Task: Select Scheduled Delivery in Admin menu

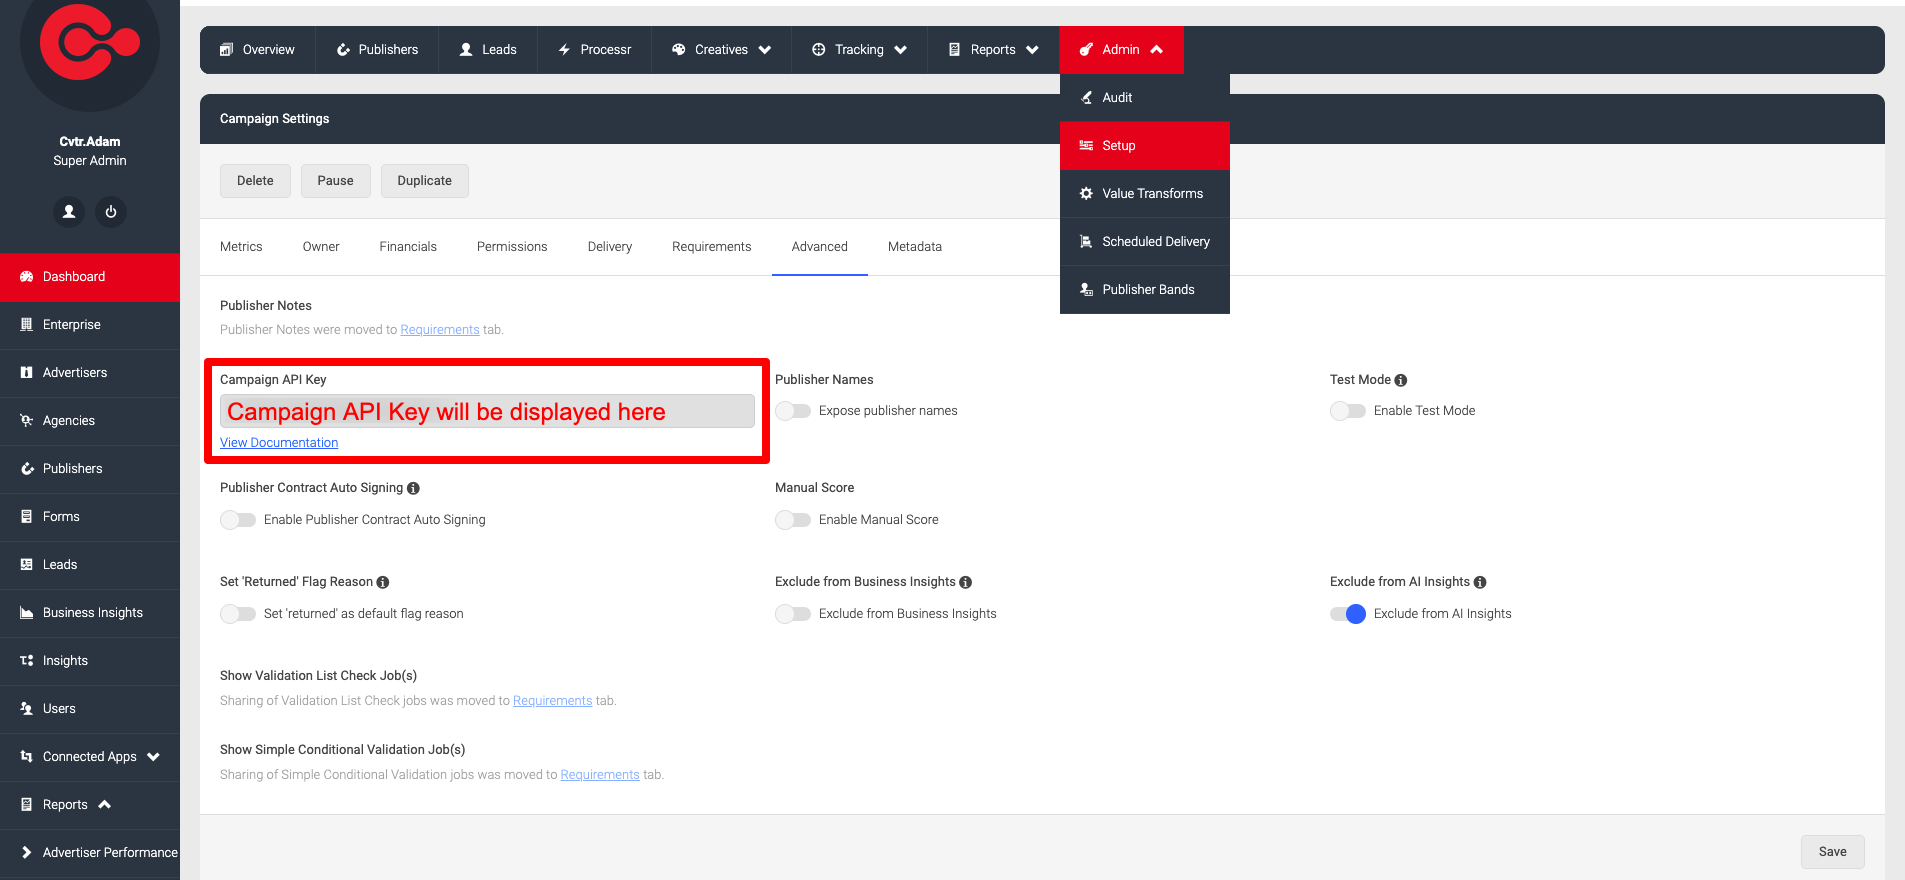Action: click(1145, 242)
